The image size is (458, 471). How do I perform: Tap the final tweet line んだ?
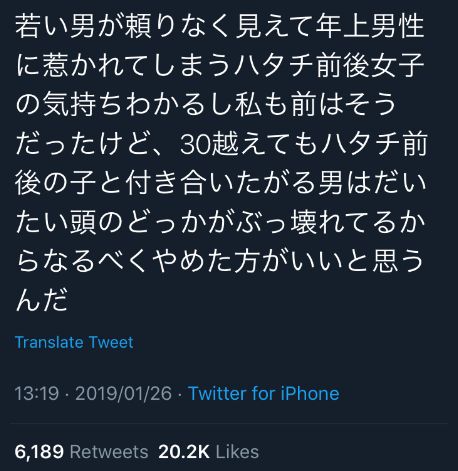click(x=42, y=300)
